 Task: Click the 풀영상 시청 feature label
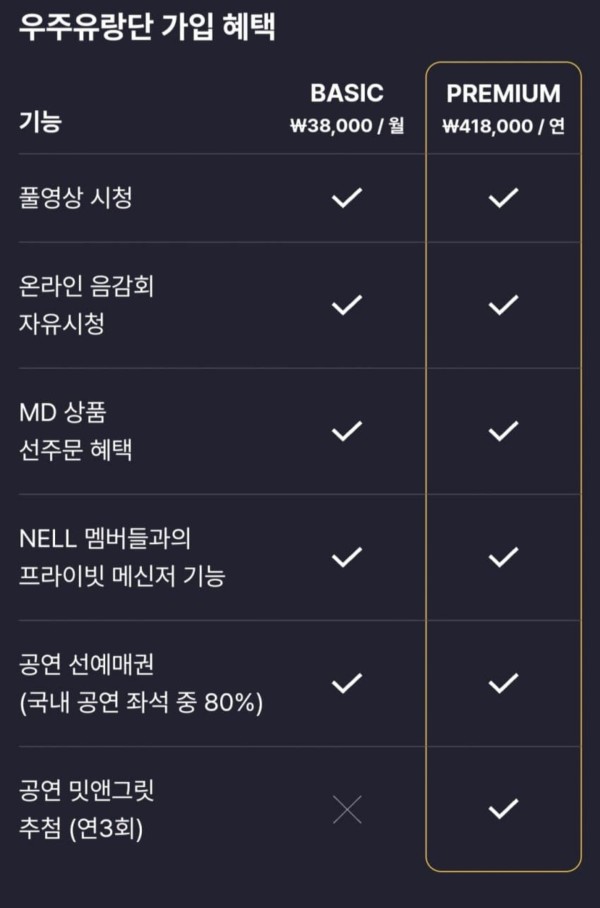76,198
